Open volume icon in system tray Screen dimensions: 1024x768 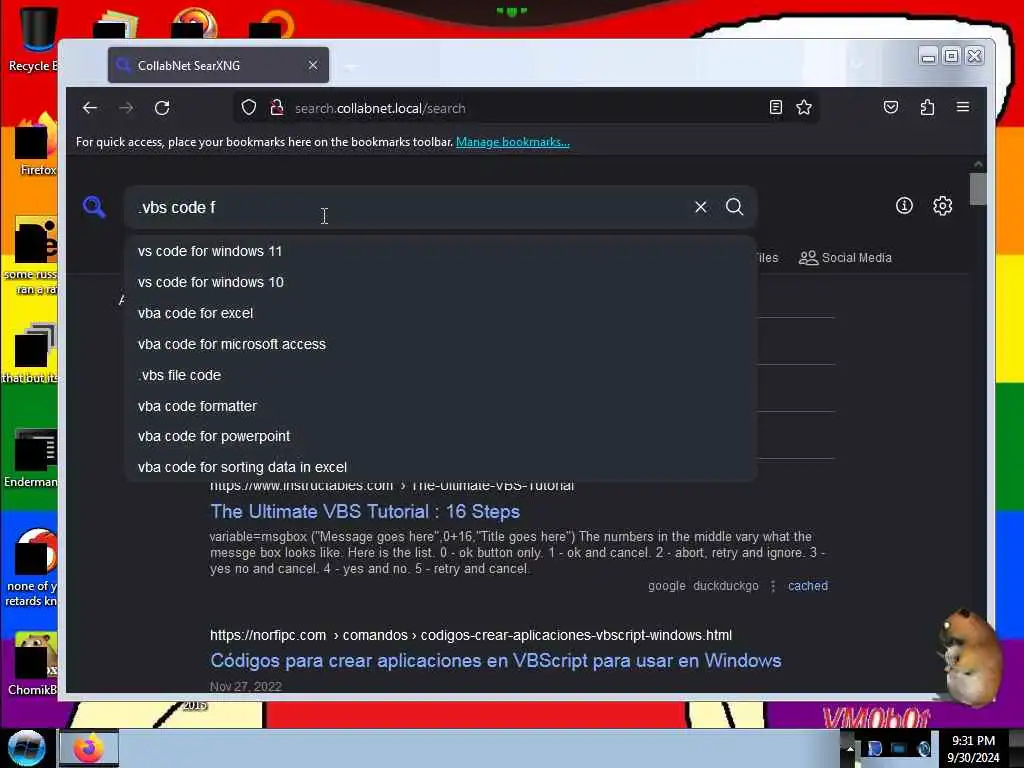pyautogui.click(x=923, y=748)
